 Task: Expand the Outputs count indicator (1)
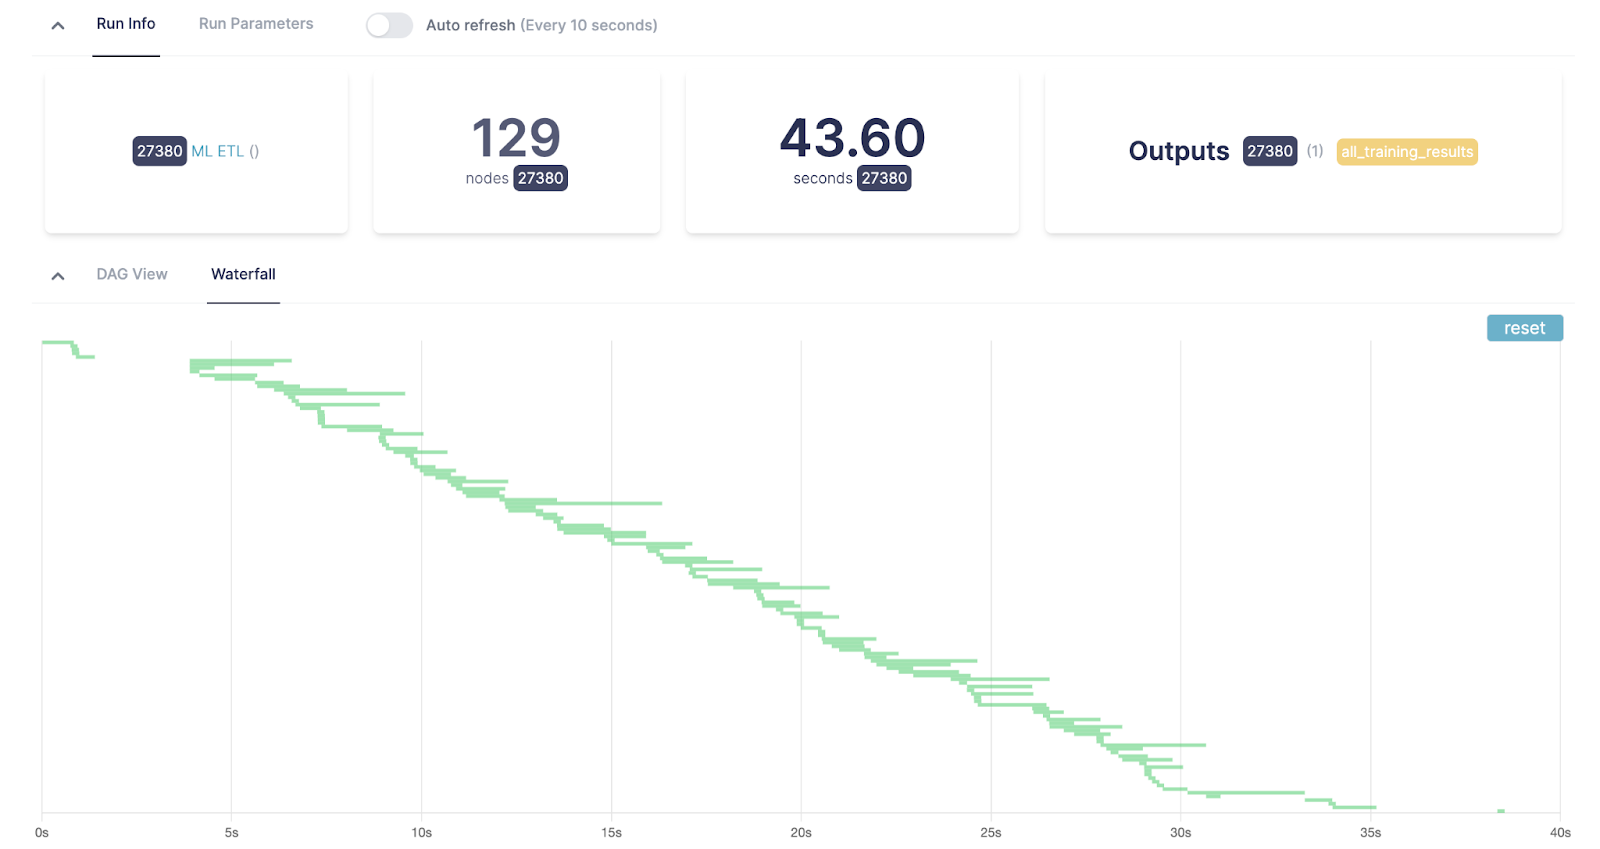(1314, 151)
